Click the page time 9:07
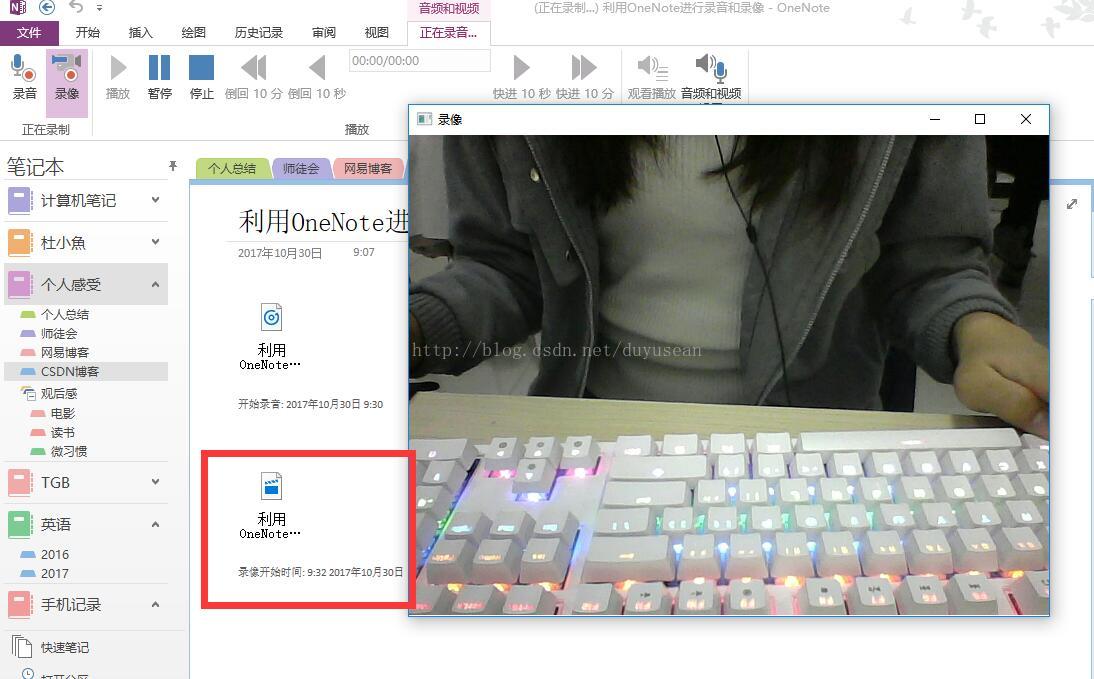The image size is (1094, 679). [x=364, y=252]
